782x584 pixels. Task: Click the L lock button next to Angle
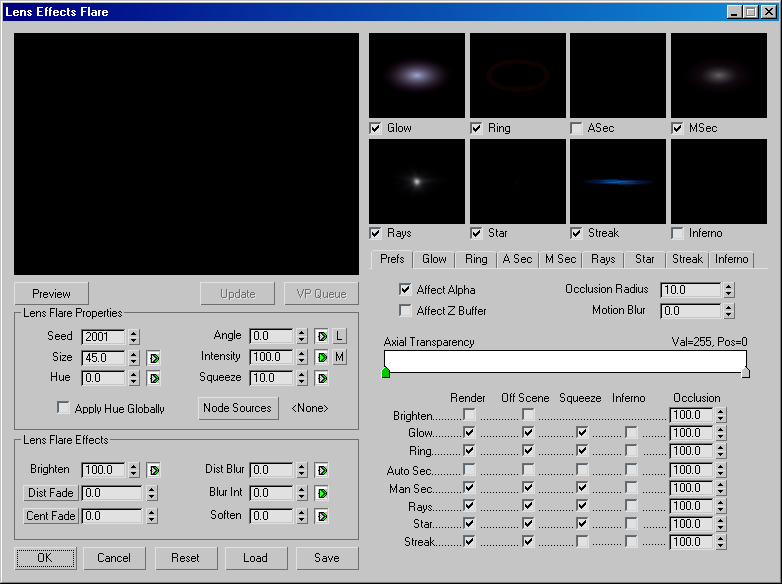click(339, 336)
